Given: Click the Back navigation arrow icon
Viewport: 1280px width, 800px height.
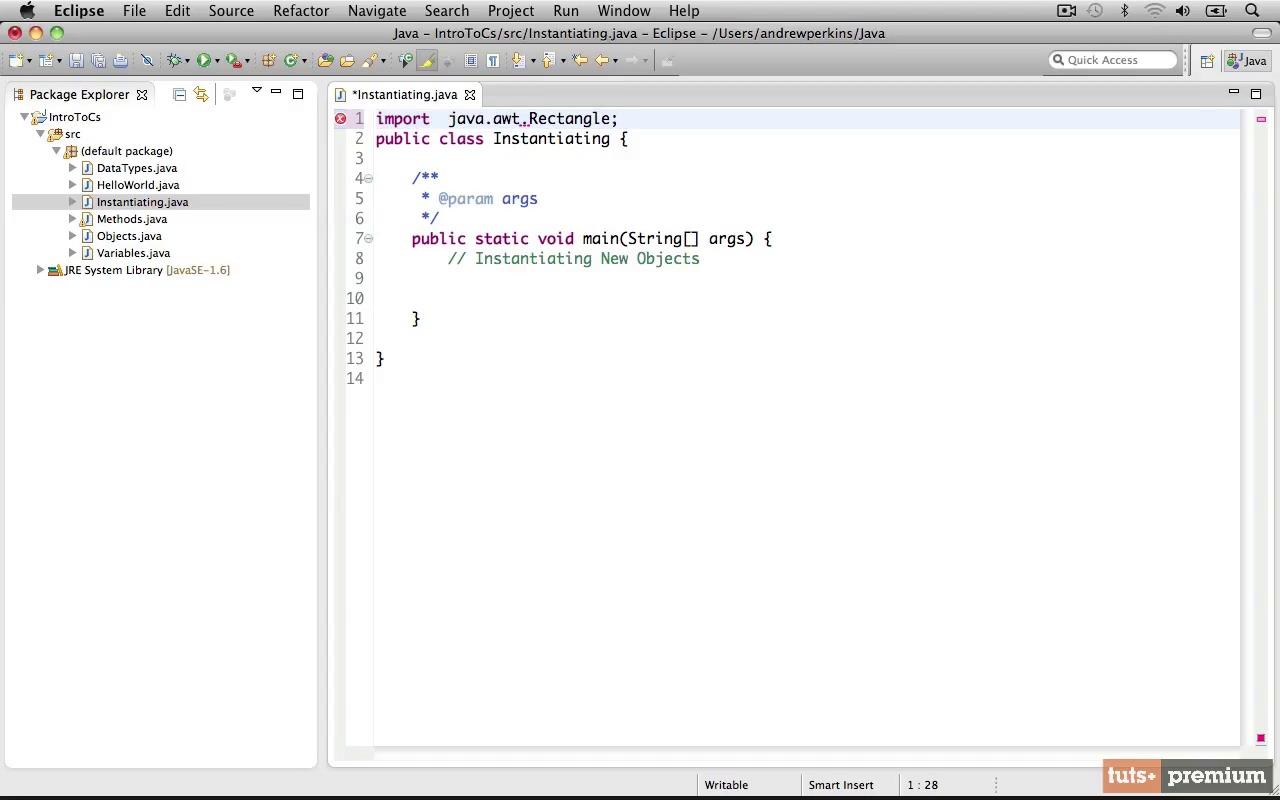Looking at the screenshot, I should tap(602, 61).
